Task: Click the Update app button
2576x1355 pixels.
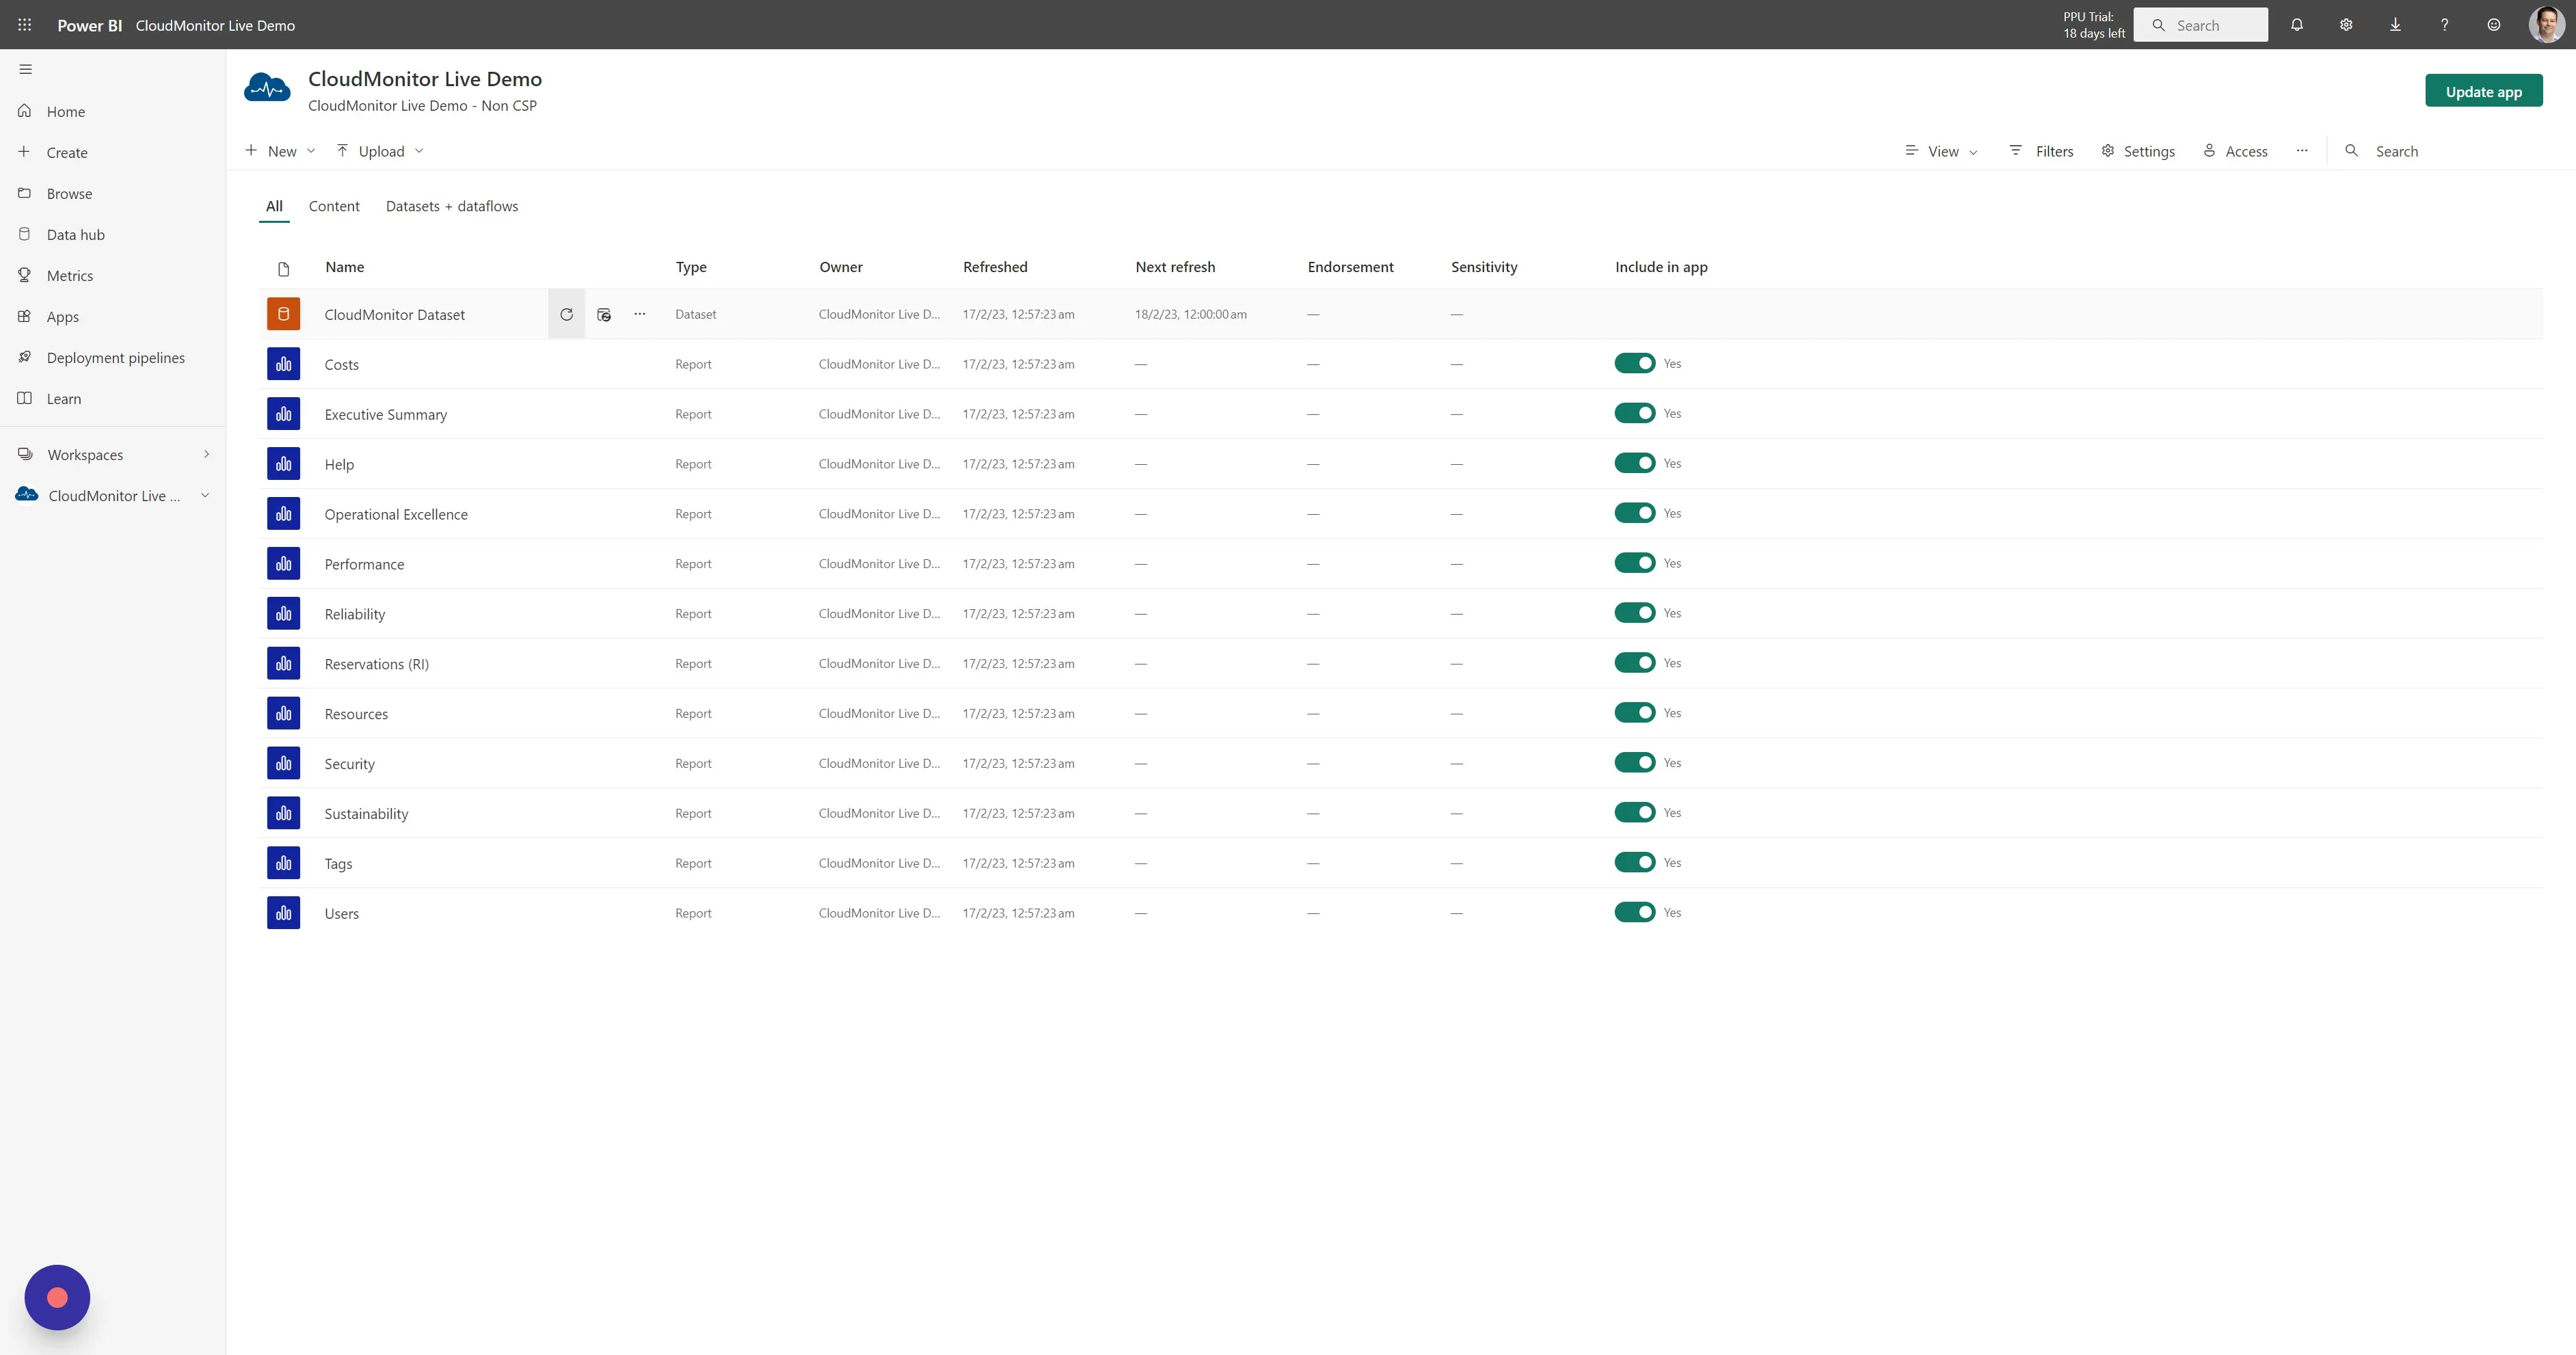Action: (x=2483, y=91)
